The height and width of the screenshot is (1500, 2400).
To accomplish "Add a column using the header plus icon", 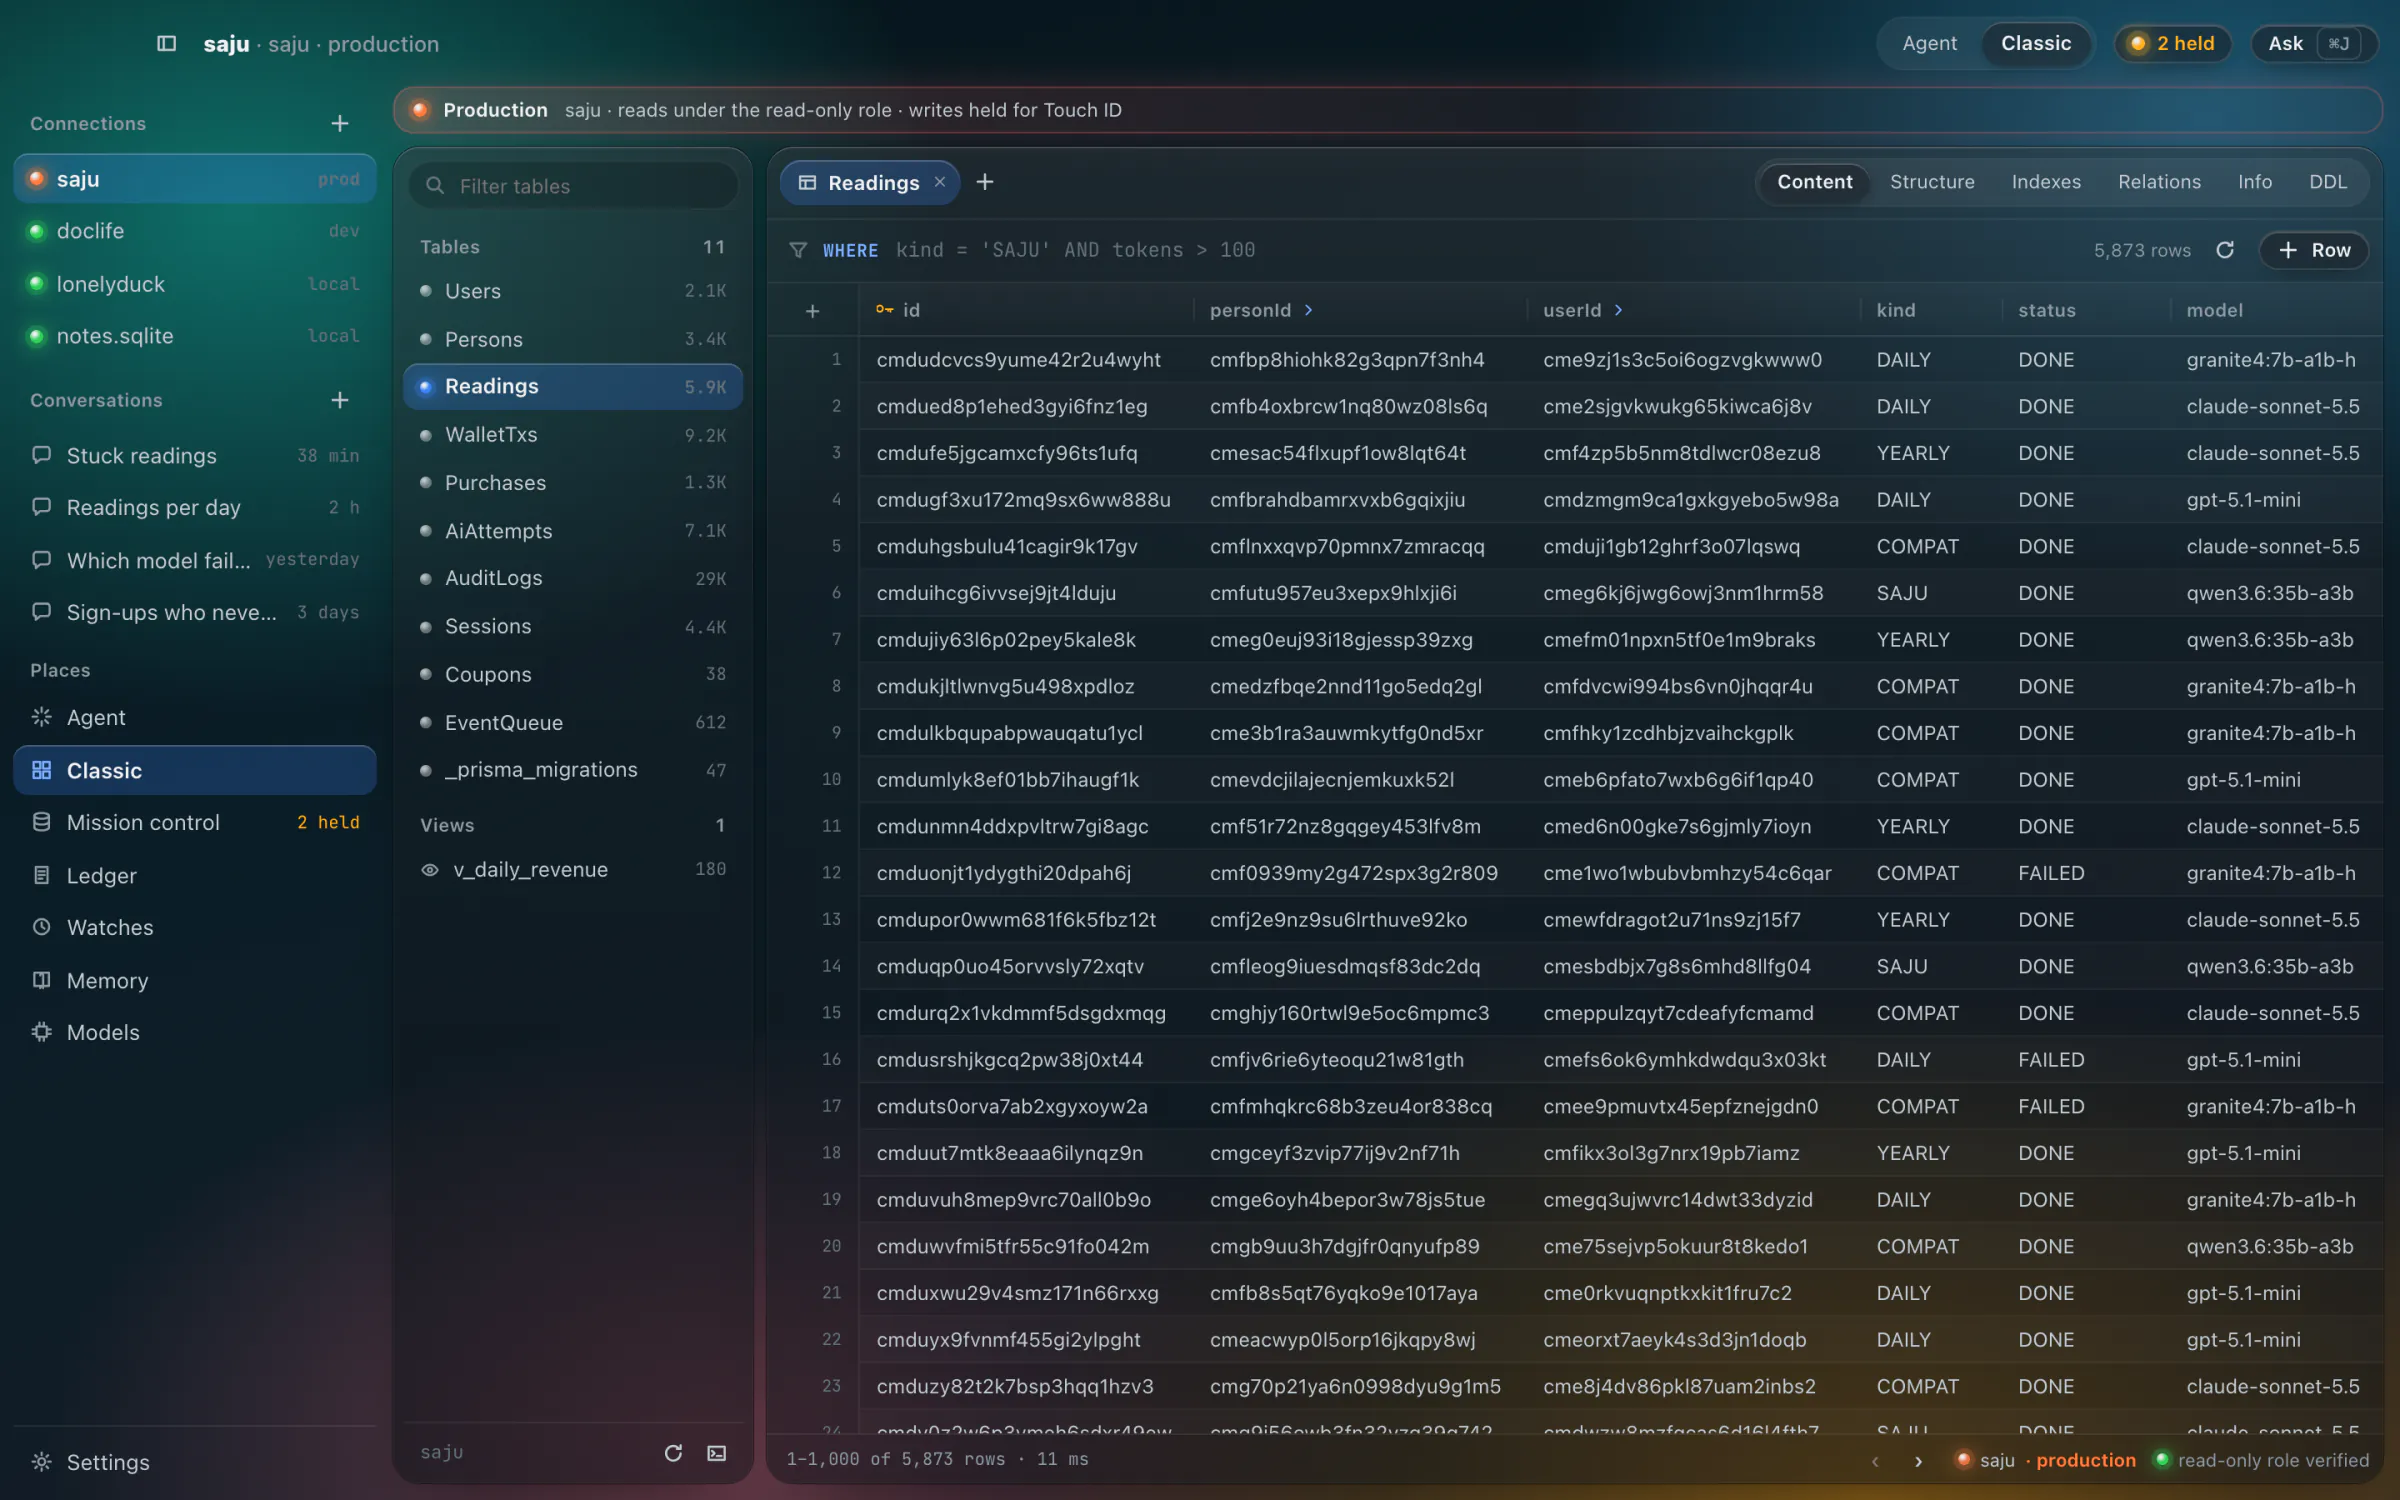I will click(x=813, y=311).
